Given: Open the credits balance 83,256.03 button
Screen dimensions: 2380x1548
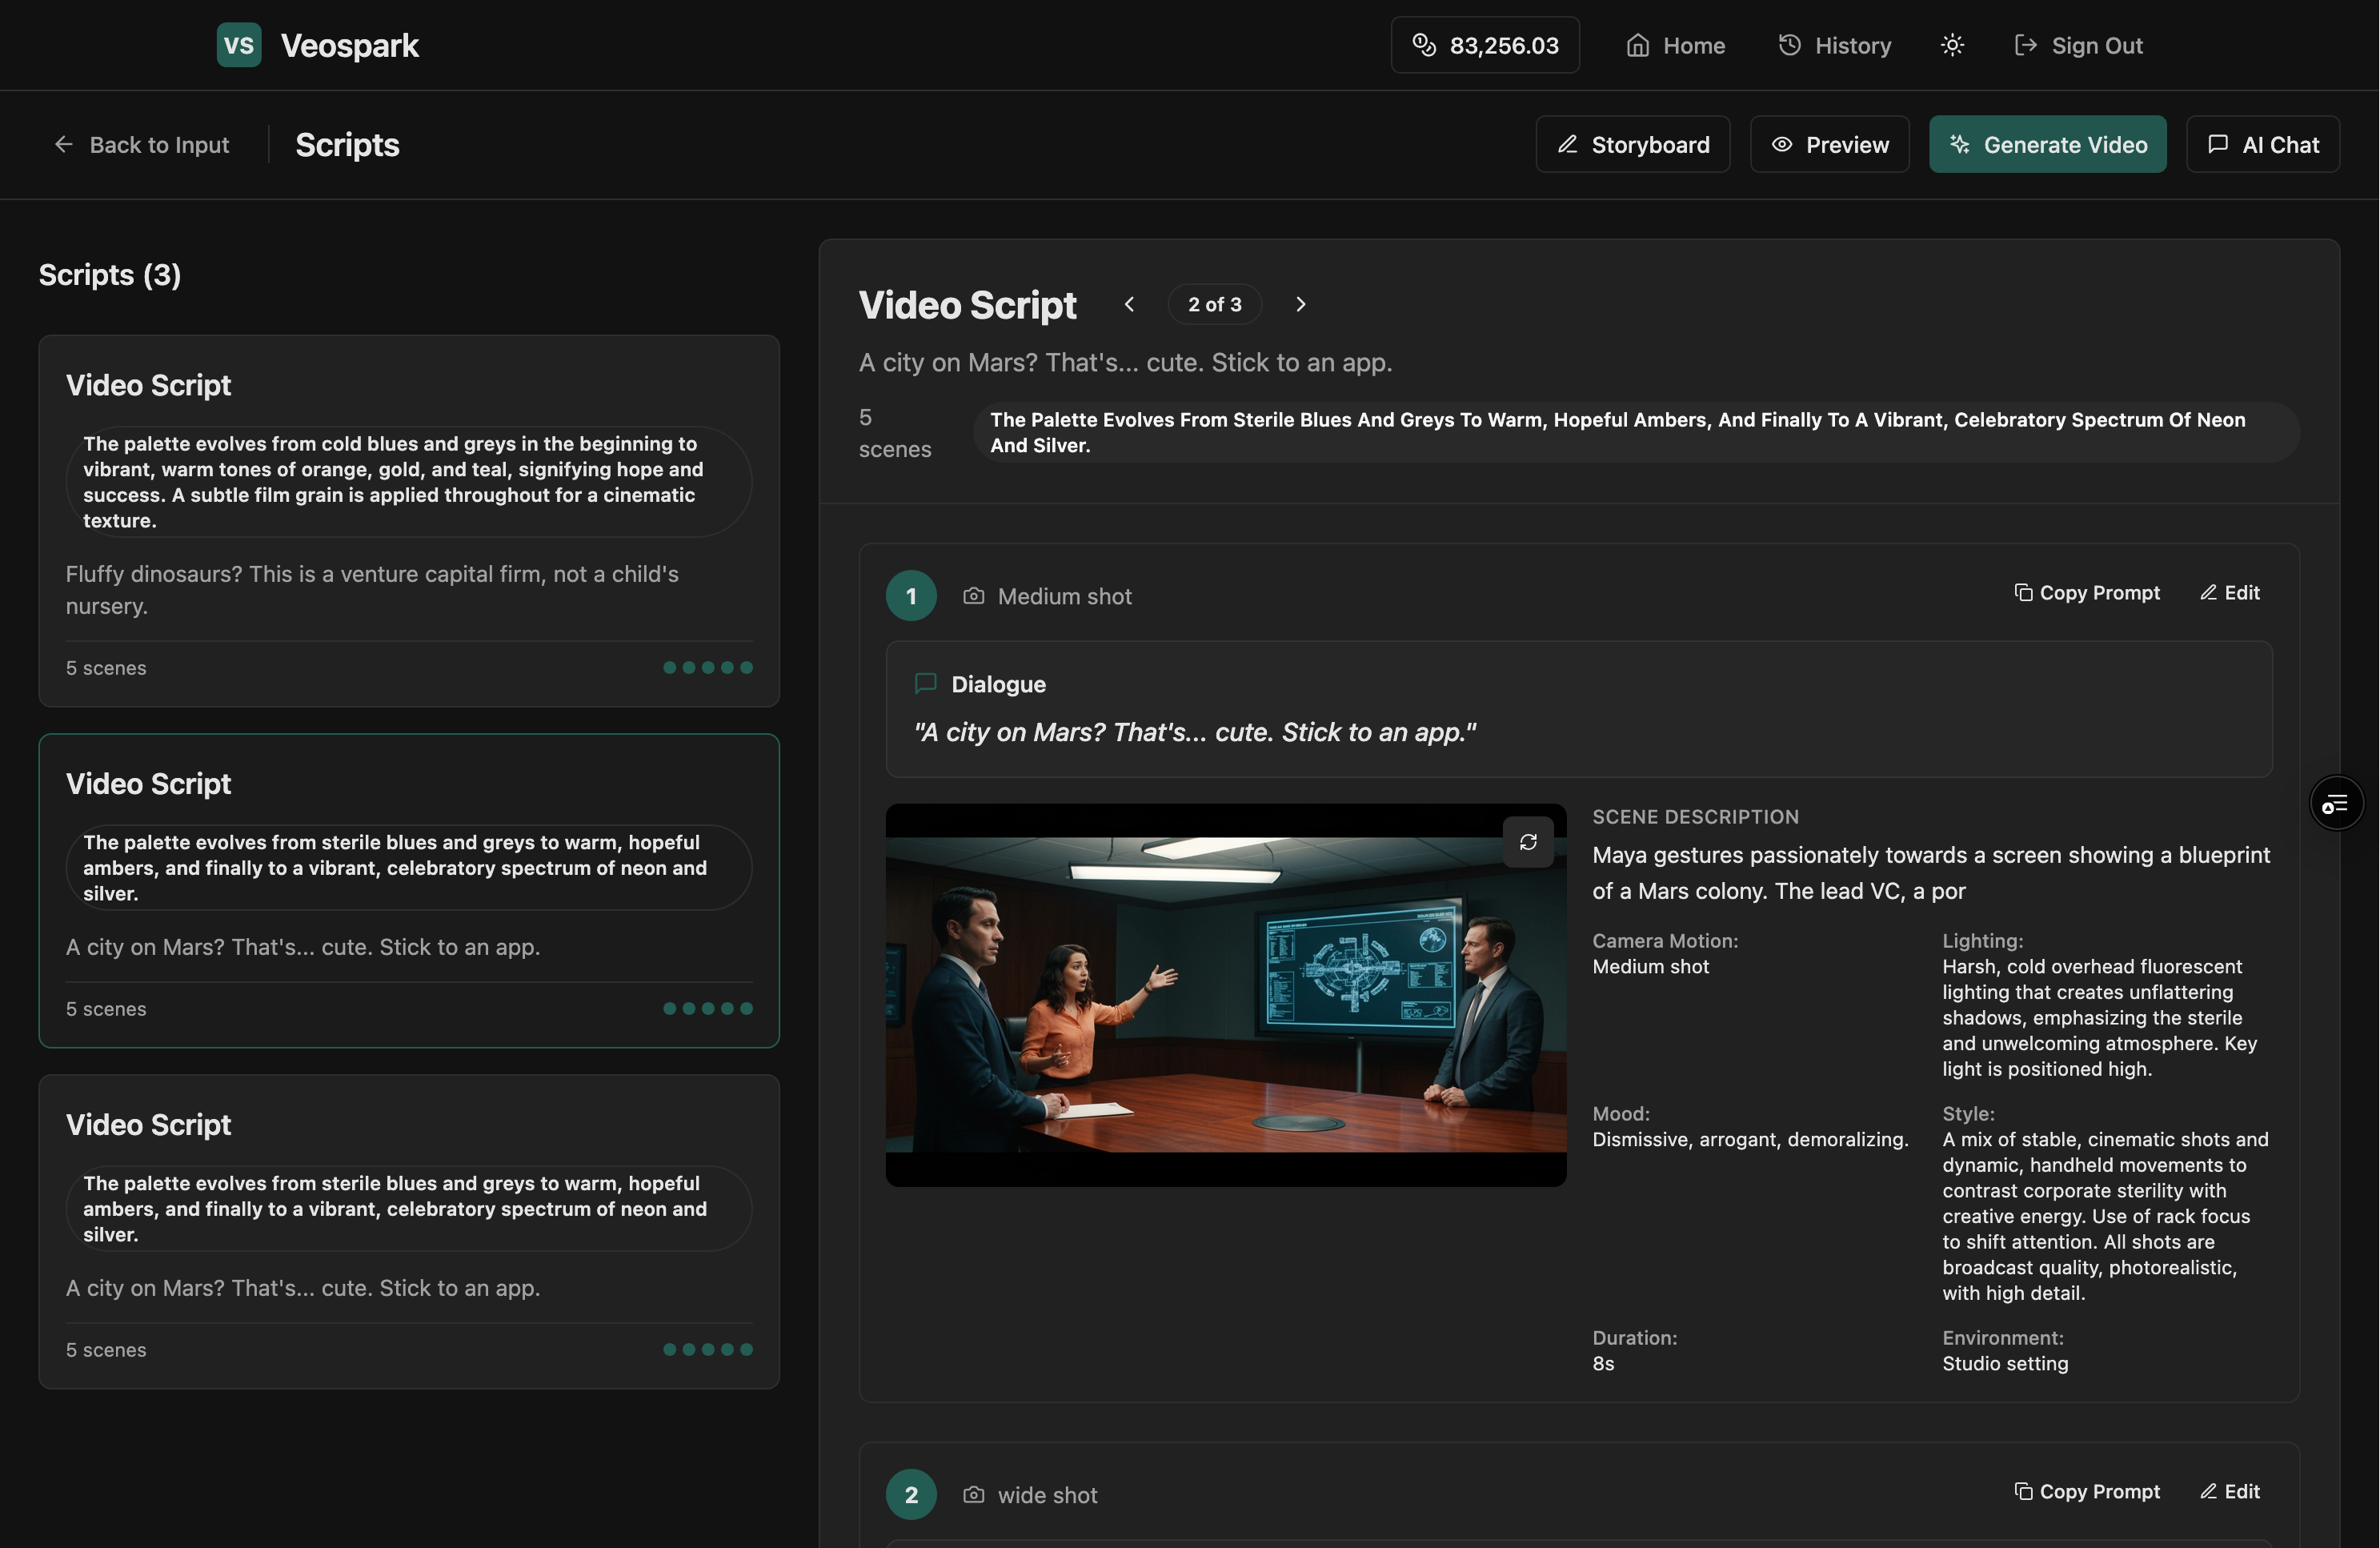Looking at the screenshot, I should [x=1485, y=45].
